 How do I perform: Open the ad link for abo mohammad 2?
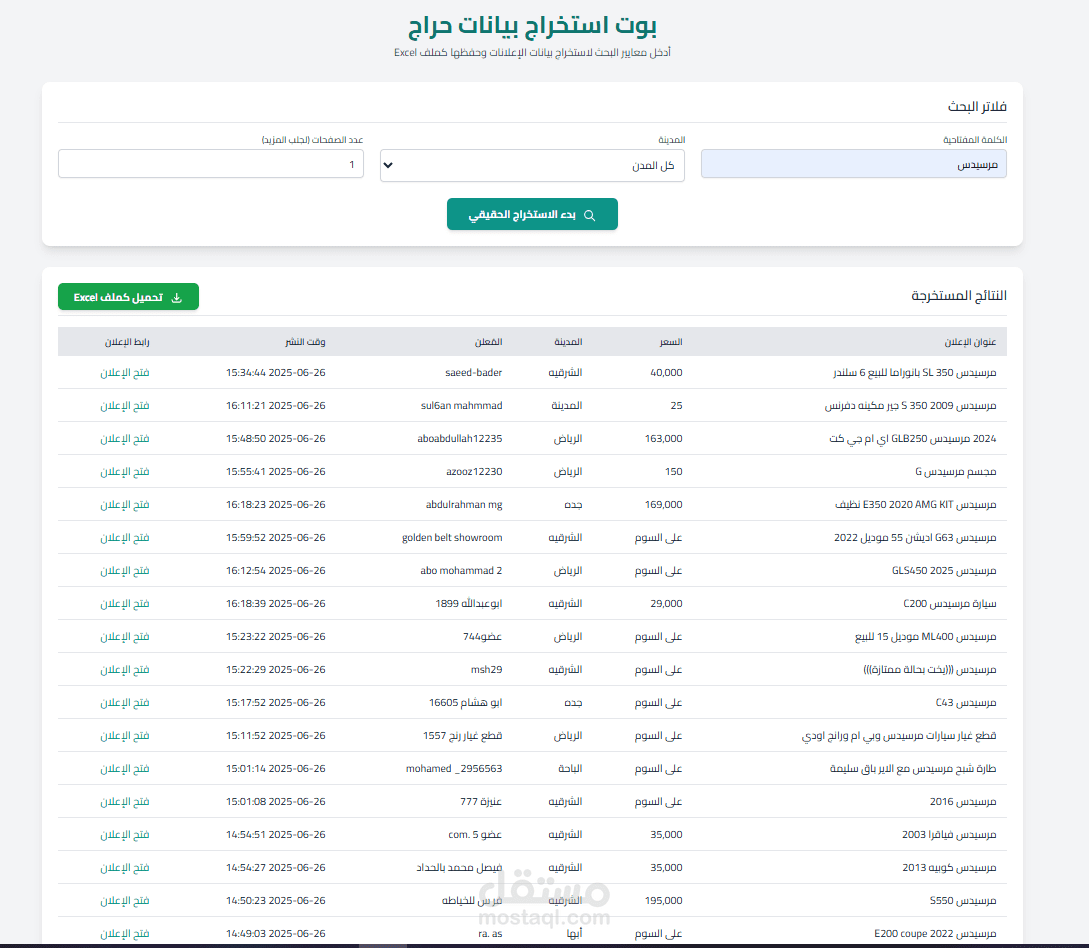coord(125,571)
